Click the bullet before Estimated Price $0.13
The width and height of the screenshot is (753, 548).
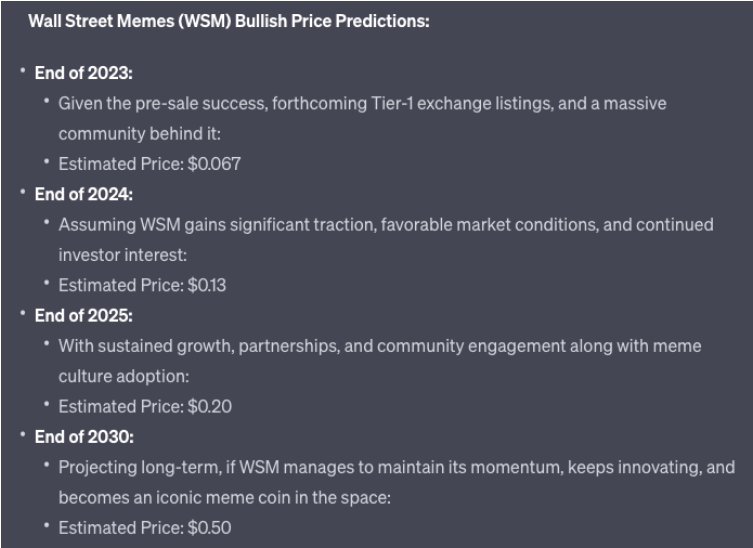coord(47,282)
